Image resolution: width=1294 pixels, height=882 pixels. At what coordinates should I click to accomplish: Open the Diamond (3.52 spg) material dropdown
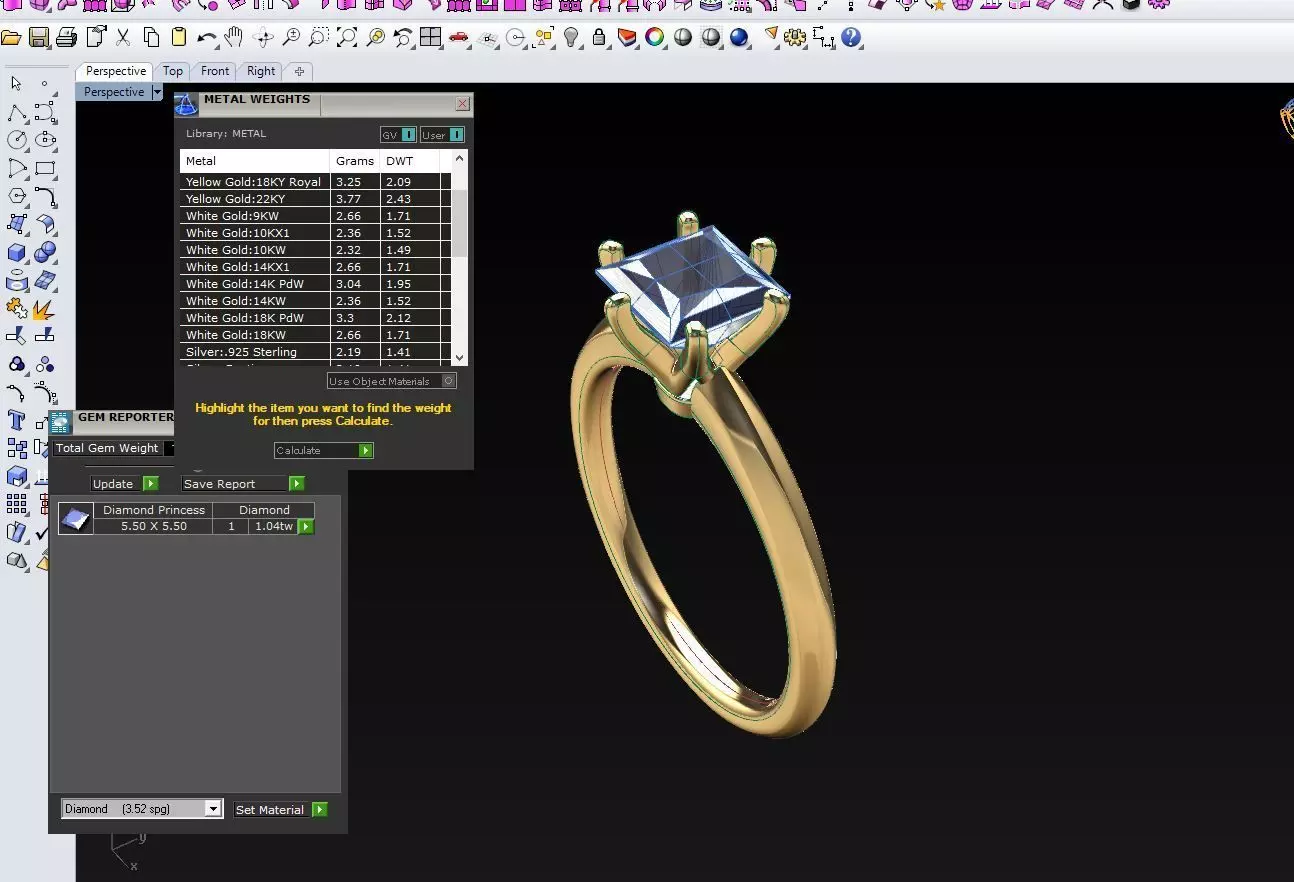(141, 809)
